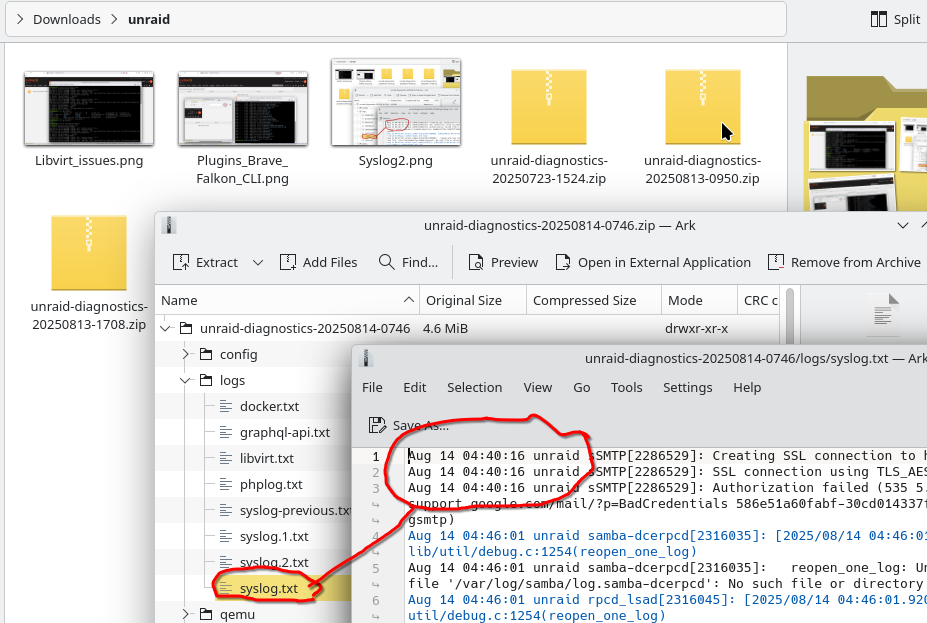Click the Extract button in Ark toolbar
927x623 pixels.
205,262
